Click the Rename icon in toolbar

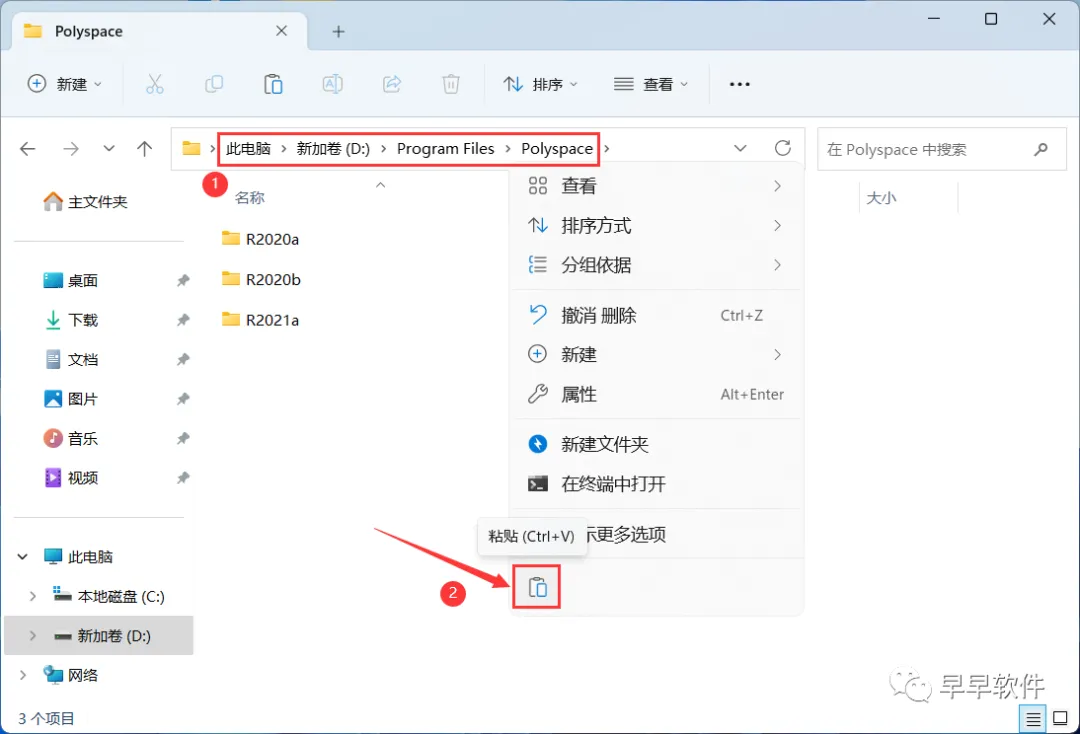[333, 84]
